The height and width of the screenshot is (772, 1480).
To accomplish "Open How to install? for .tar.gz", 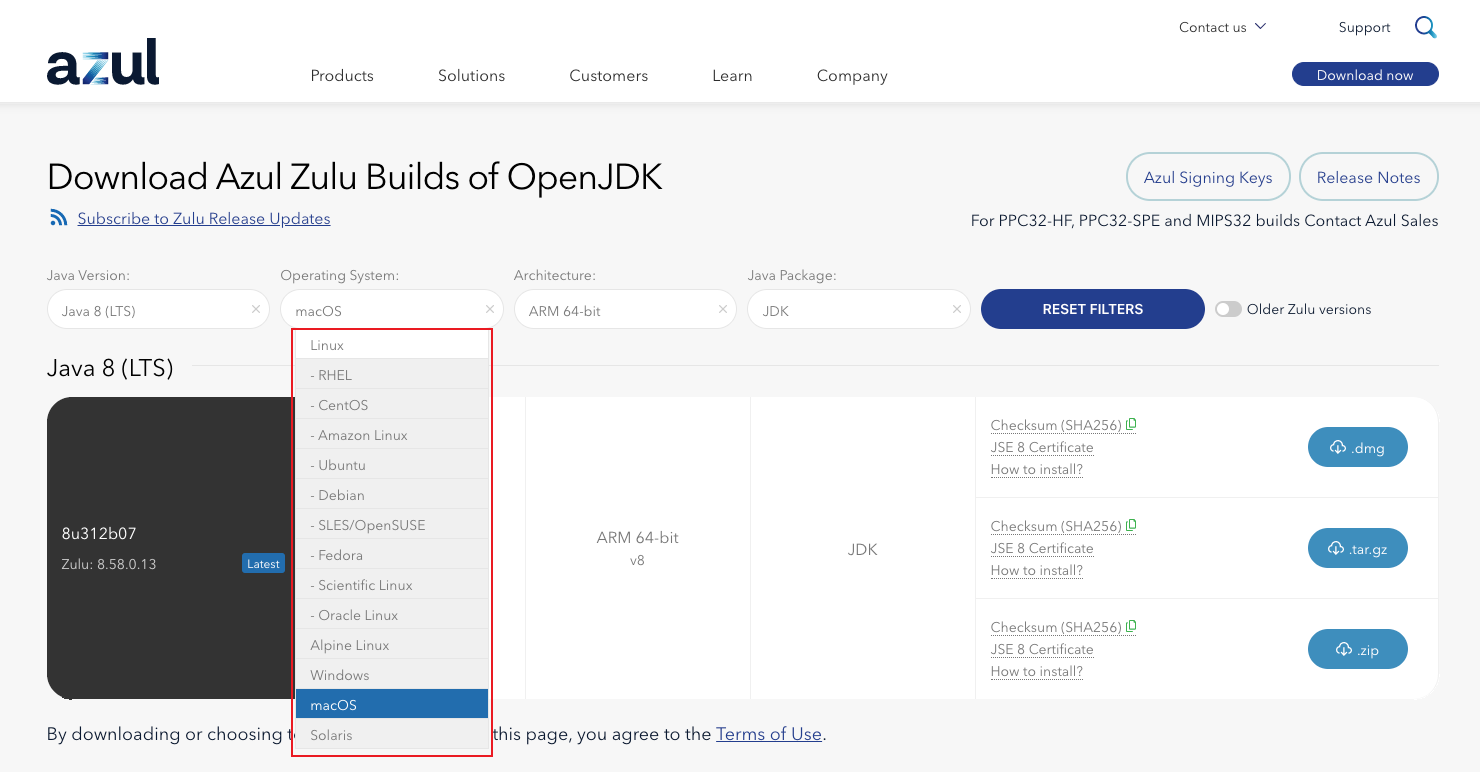I will [1037, 570].
